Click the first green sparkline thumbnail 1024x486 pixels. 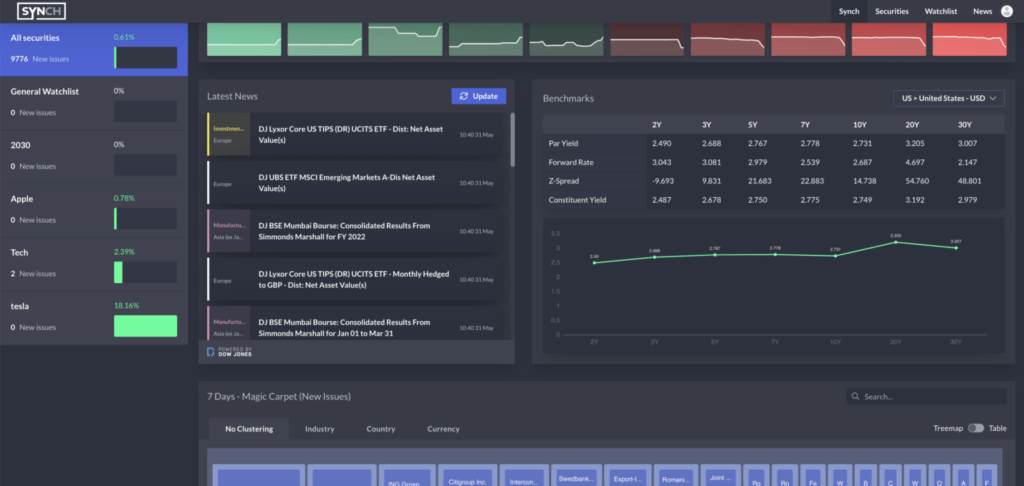tap(244, 39)
